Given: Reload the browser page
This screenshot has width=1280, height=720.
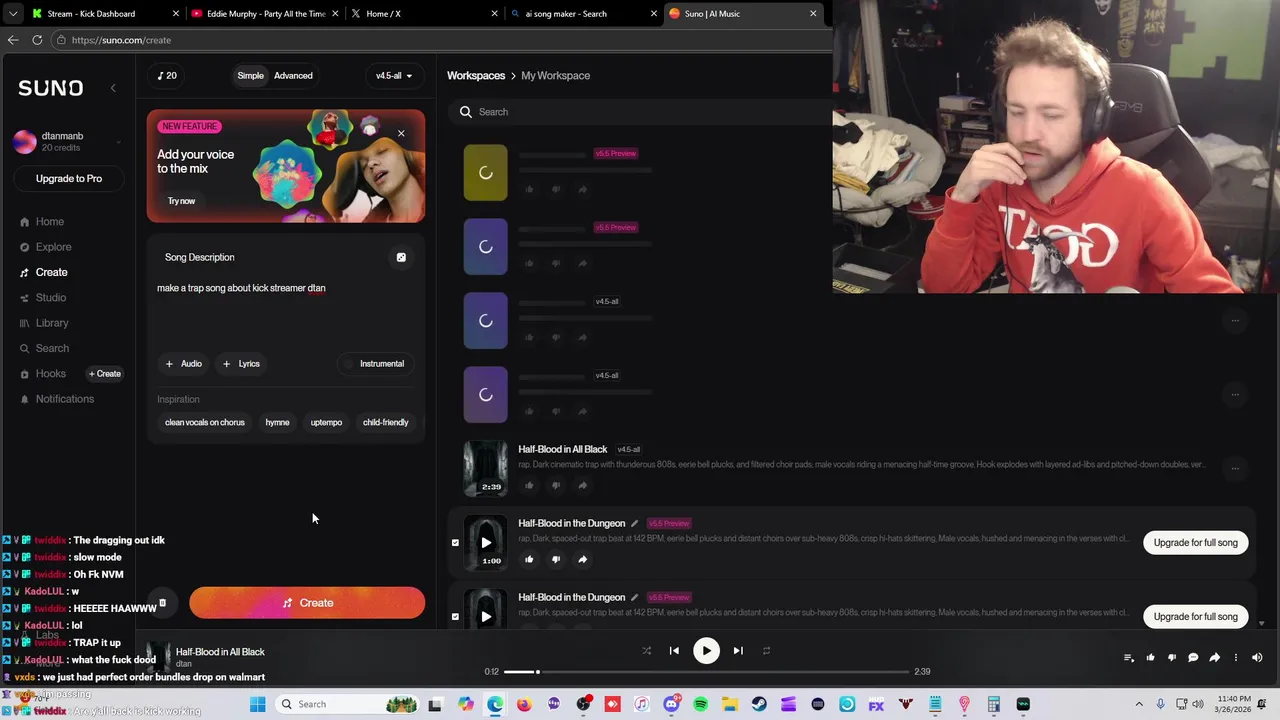Looking at the screenshot, I should pyautogui.click(x=37, y=40).
